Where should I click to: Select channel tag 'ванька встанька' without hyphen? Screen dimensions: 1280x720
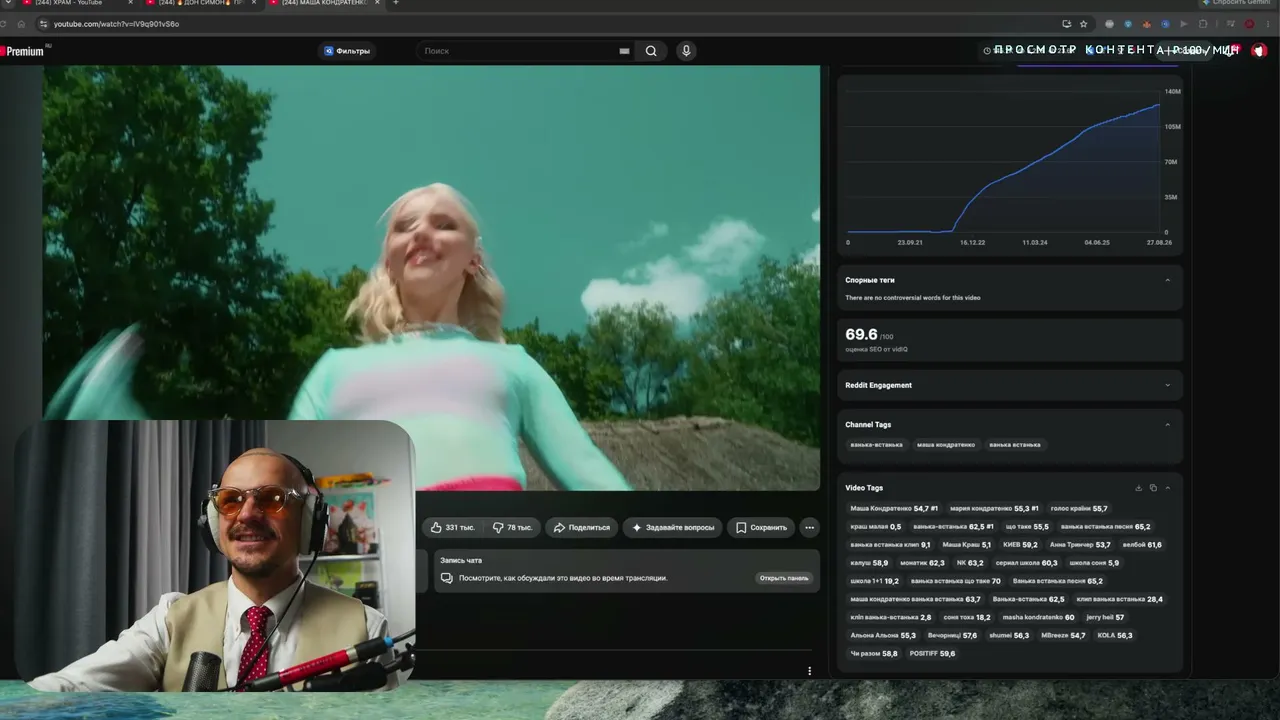point(1015,444)
